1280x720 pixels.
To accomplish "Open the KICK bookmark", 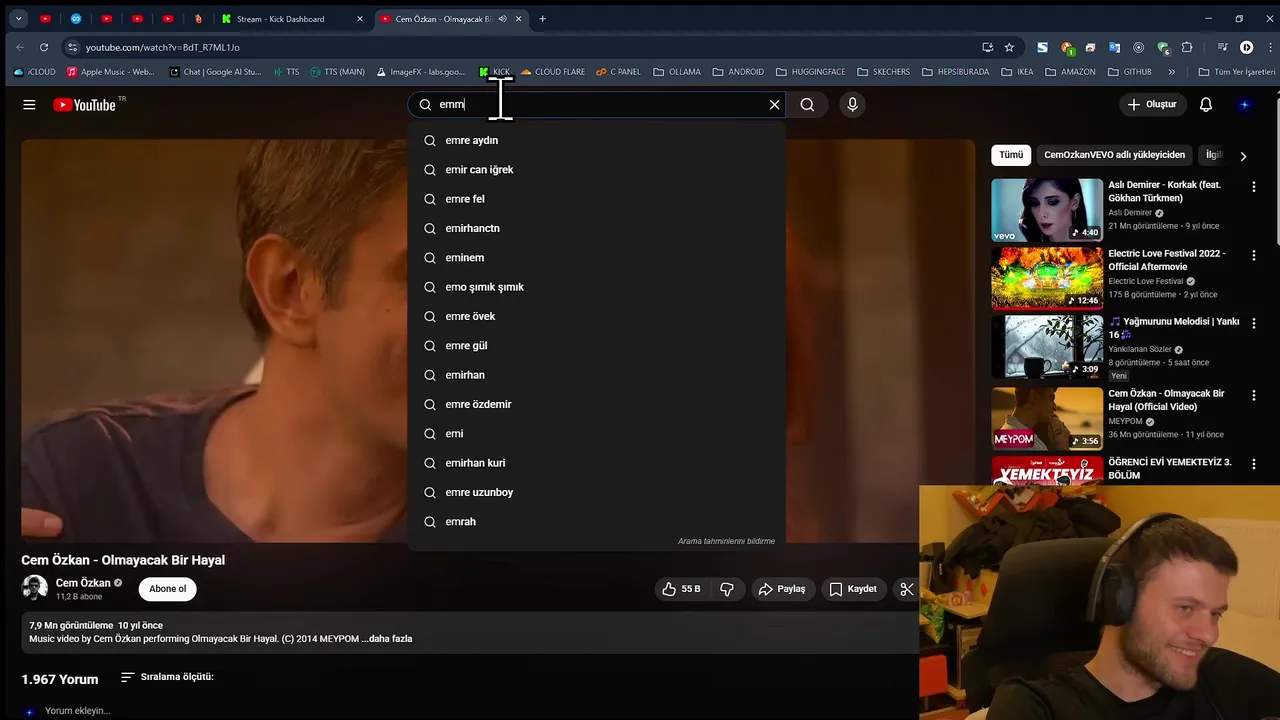I will [x=494, y=72].
